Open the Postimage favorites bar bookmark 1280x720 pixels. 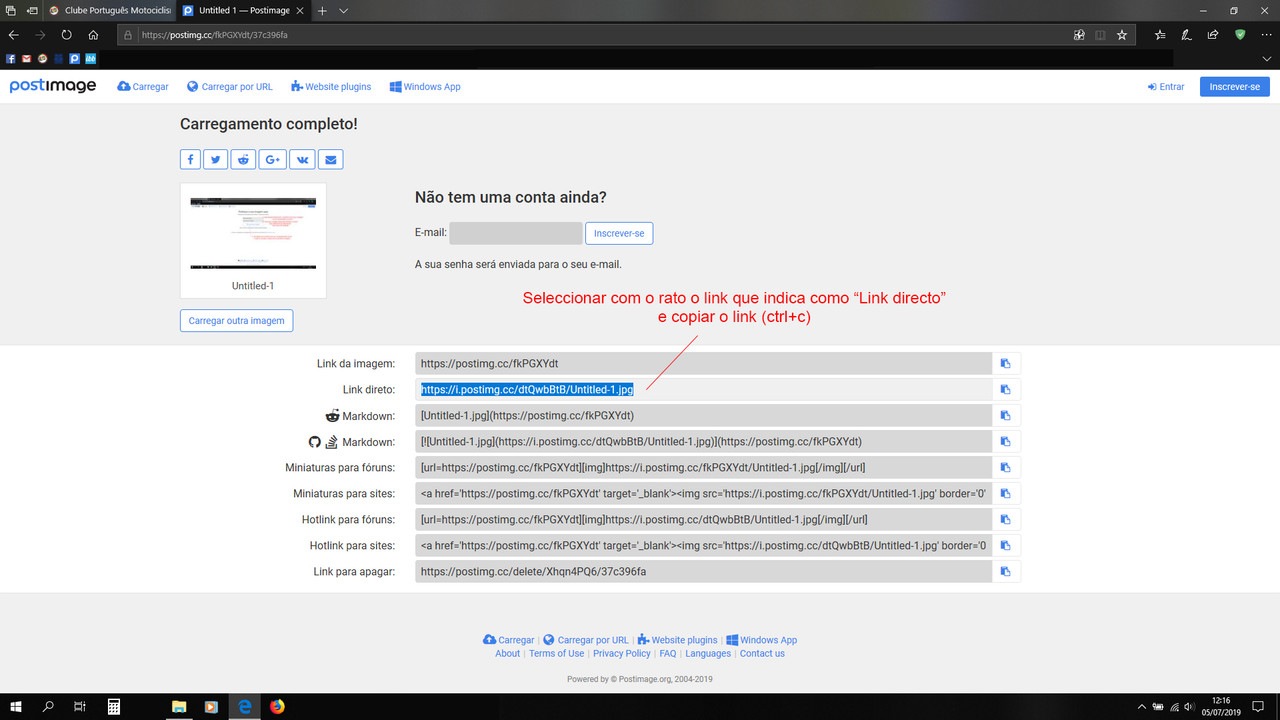tap(74, 59)
